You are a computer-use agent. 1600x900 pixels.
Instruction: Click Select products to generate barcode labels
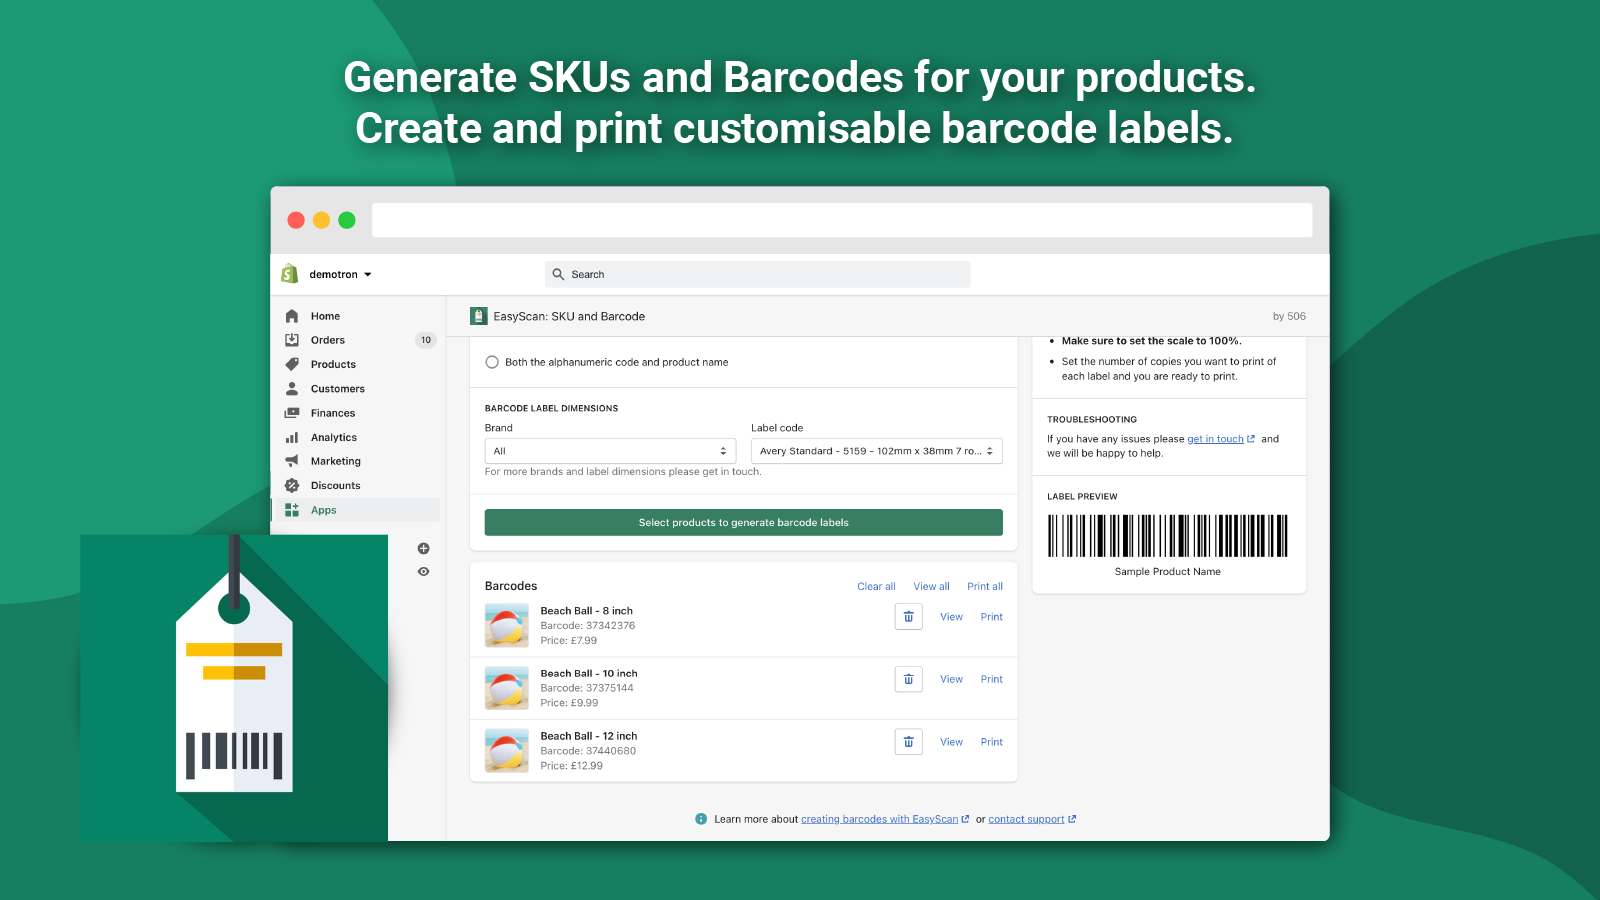tap(743, 521)
